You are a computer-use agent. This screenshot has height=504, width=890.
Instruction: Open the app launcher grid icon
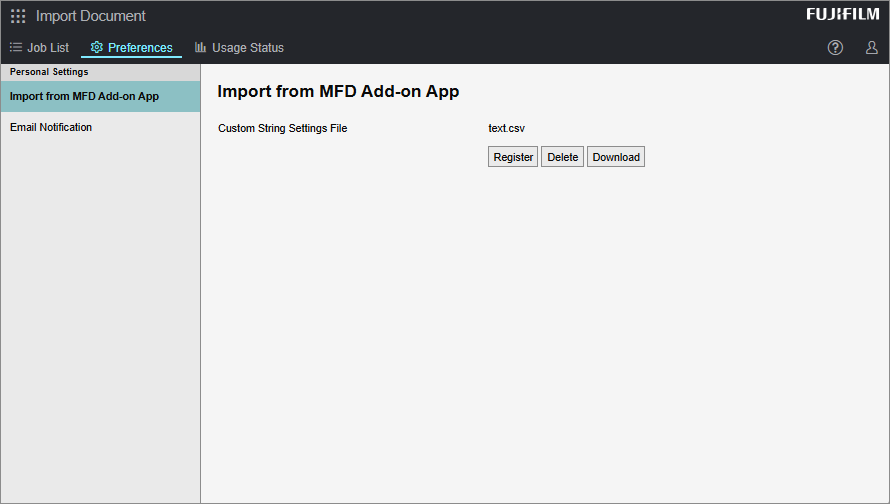point(18,16)
